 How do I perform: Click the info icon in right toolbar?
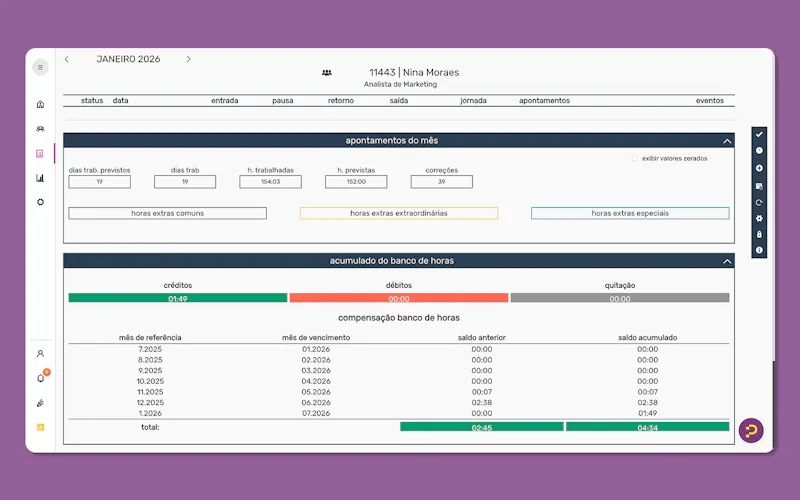(x=759, y=250)
